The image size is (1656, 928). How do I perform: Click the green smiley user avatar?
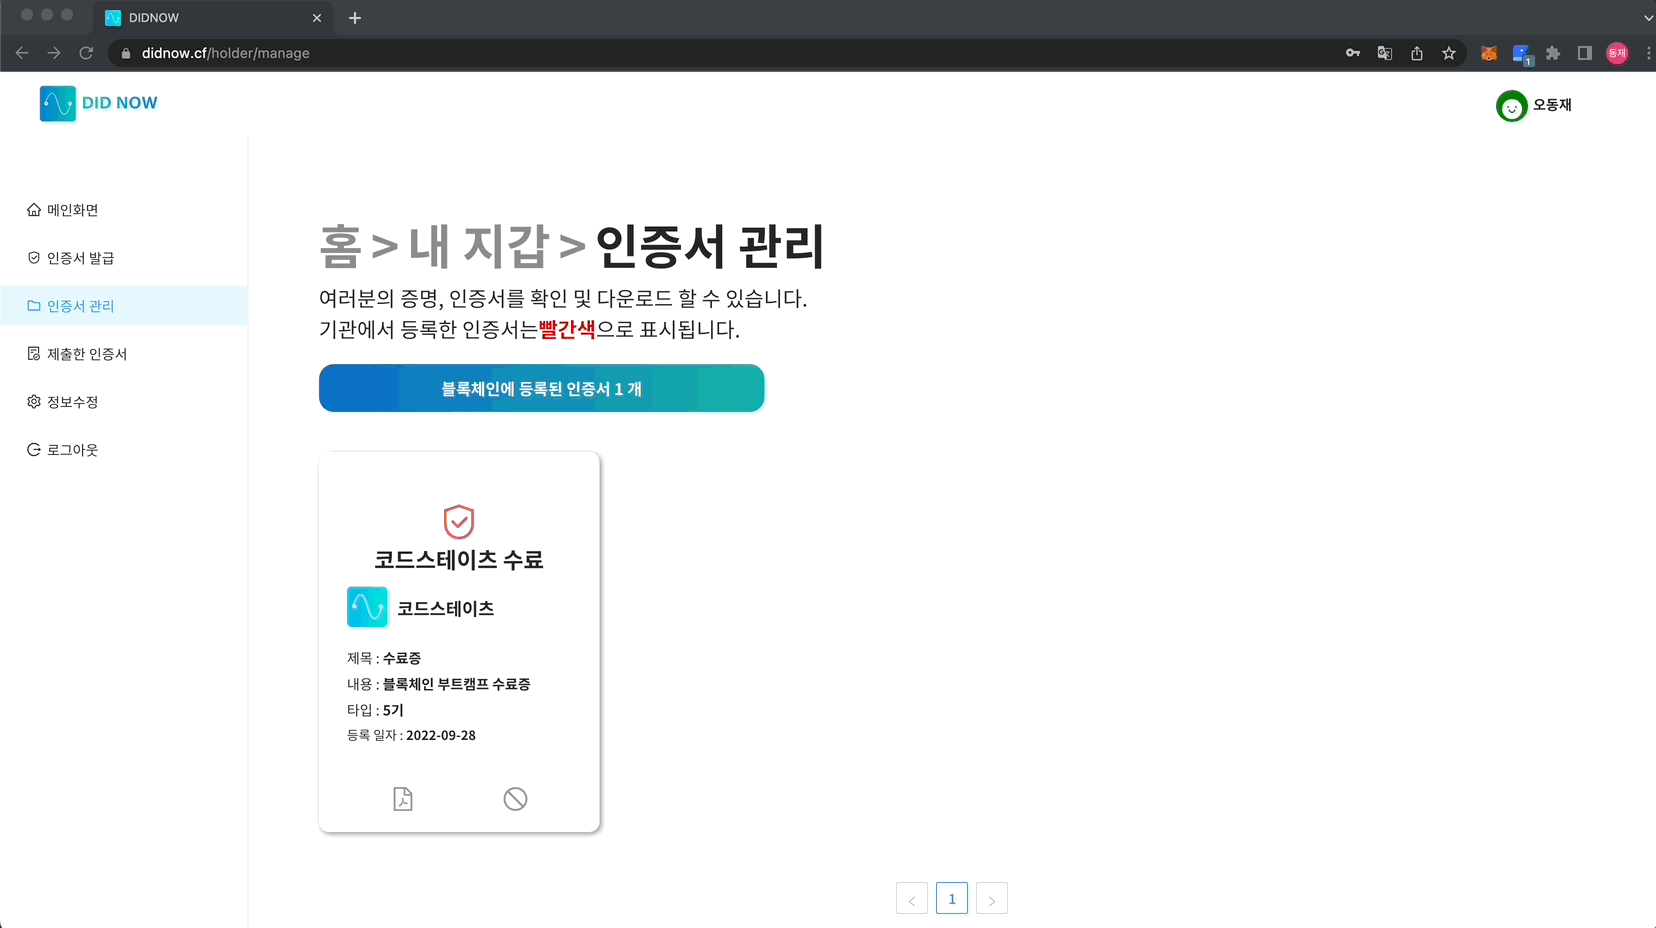pos(1511,106)
